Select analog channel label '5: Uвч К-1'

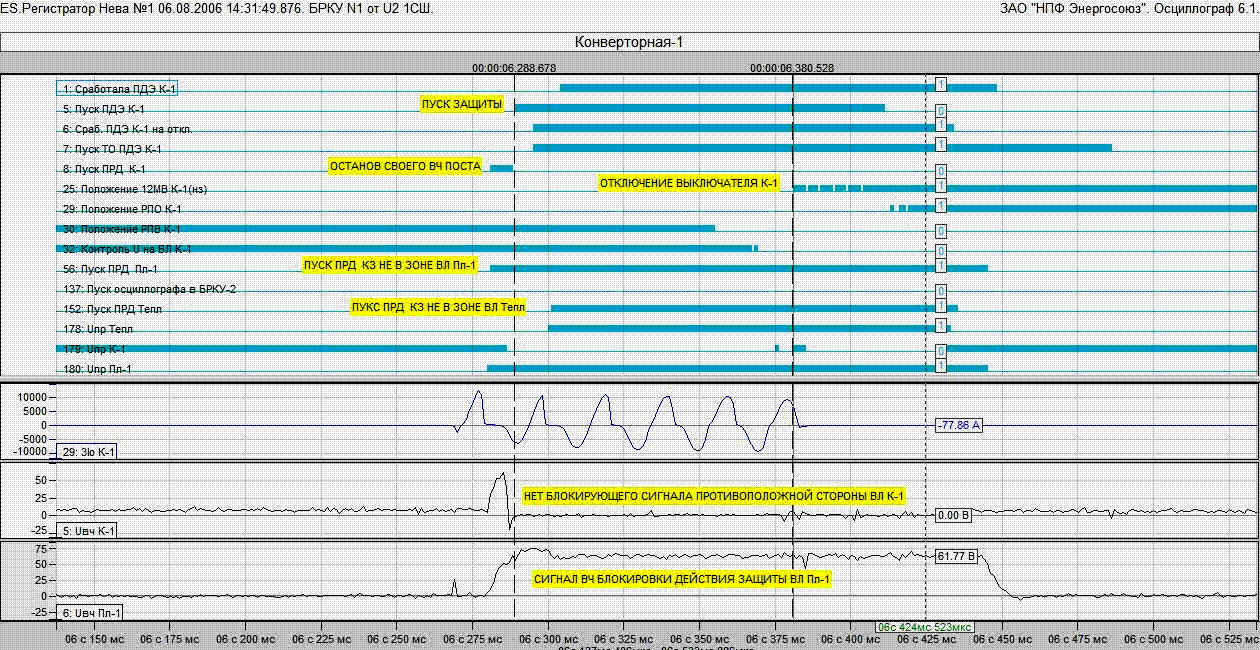click(88, 531)
